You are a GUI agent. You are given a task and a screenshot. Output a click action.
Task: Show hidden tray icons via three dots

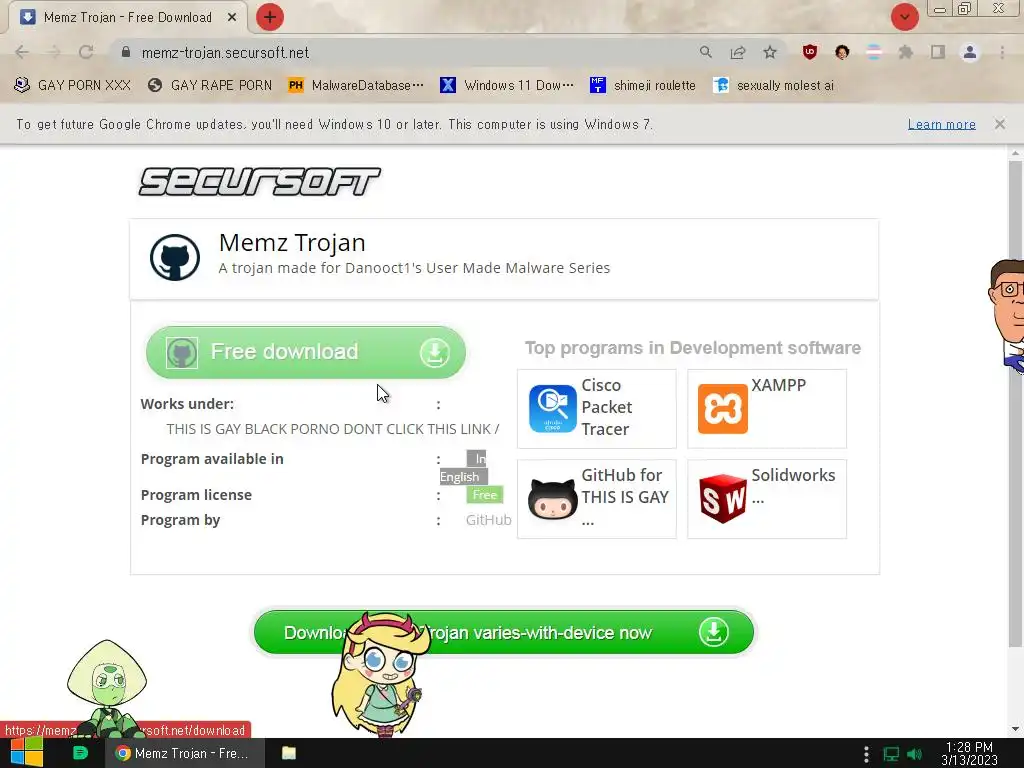click(866, 754)
